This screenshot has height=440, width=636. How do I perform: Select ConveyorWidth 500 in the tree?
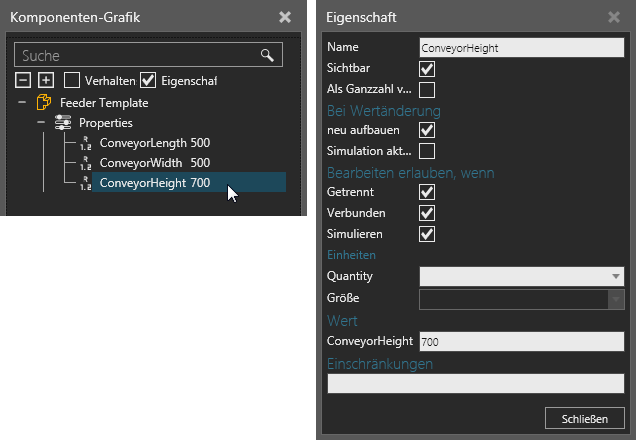tap(155, 163)
